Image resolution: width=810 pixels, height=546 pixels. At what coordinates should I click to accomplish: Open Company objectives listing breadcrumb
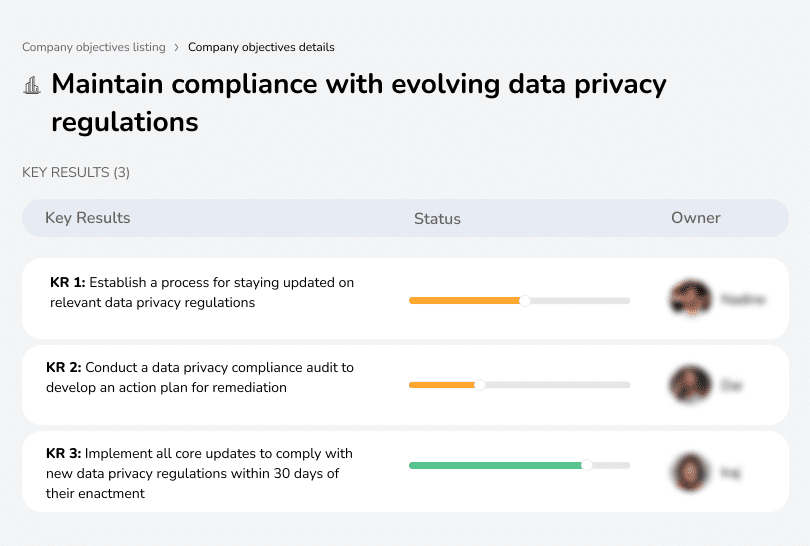pos(94,47)
